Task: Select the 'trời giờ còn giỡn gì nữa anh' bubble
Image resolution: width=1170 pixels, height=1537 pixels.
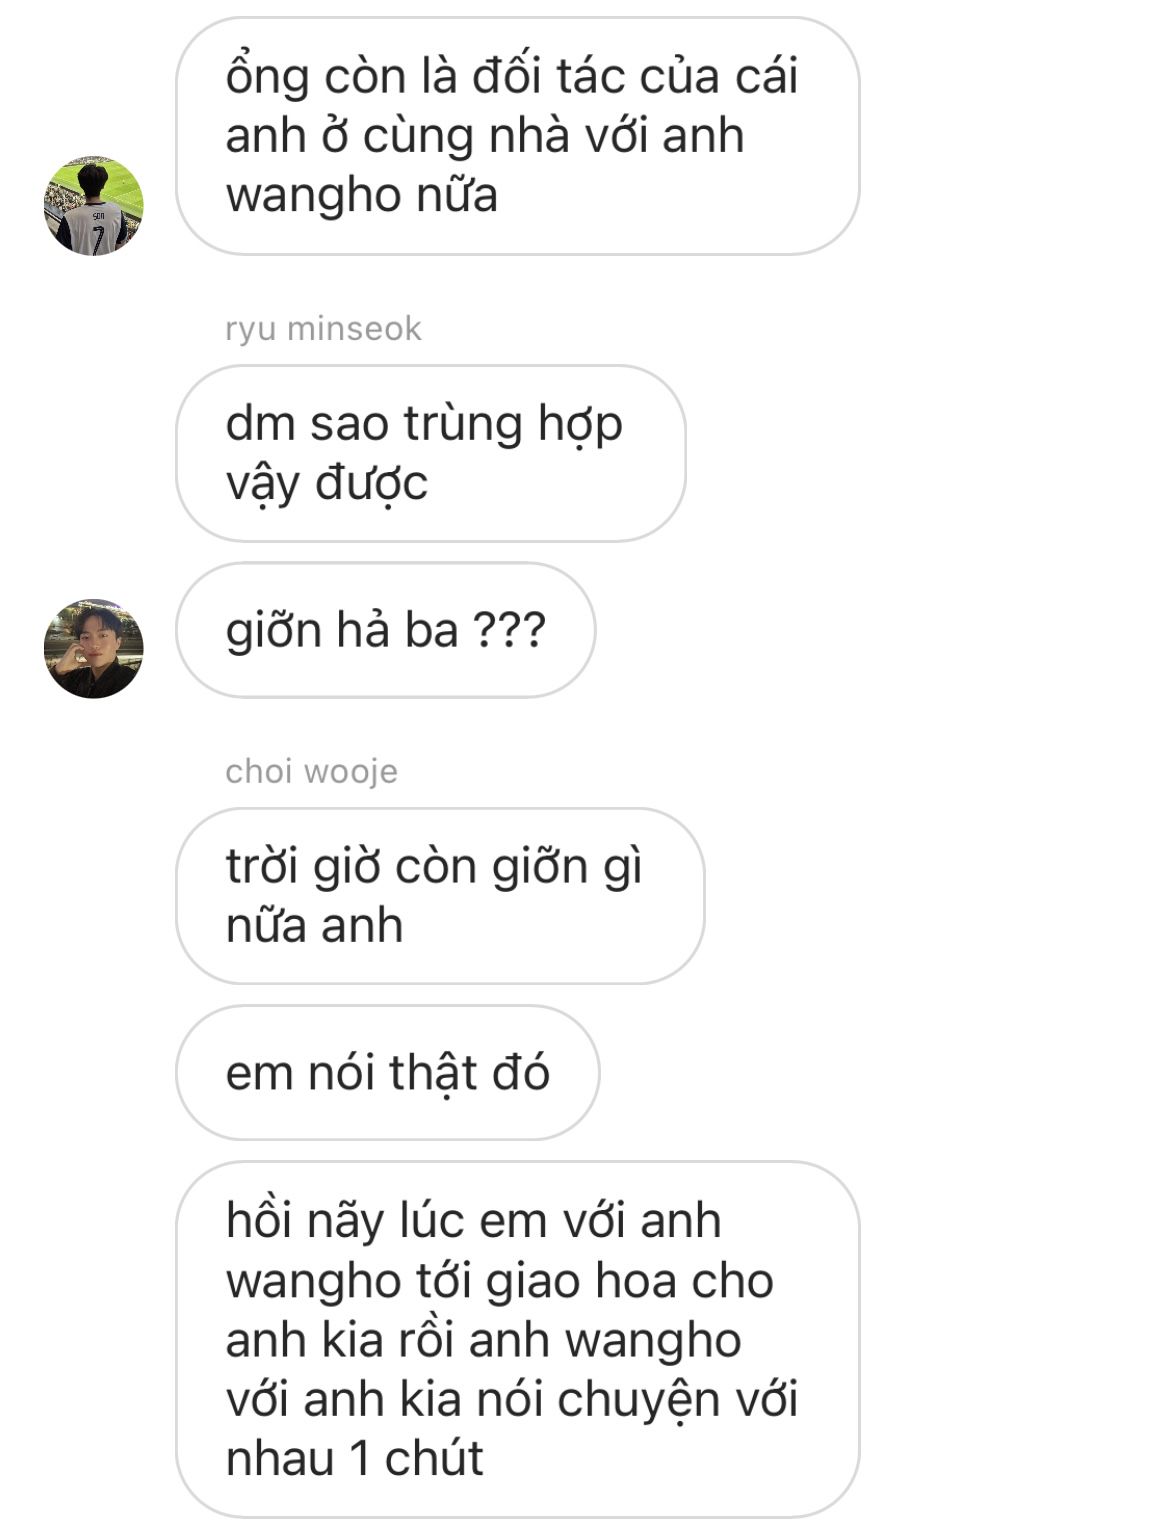Action: tap(440, 896)
